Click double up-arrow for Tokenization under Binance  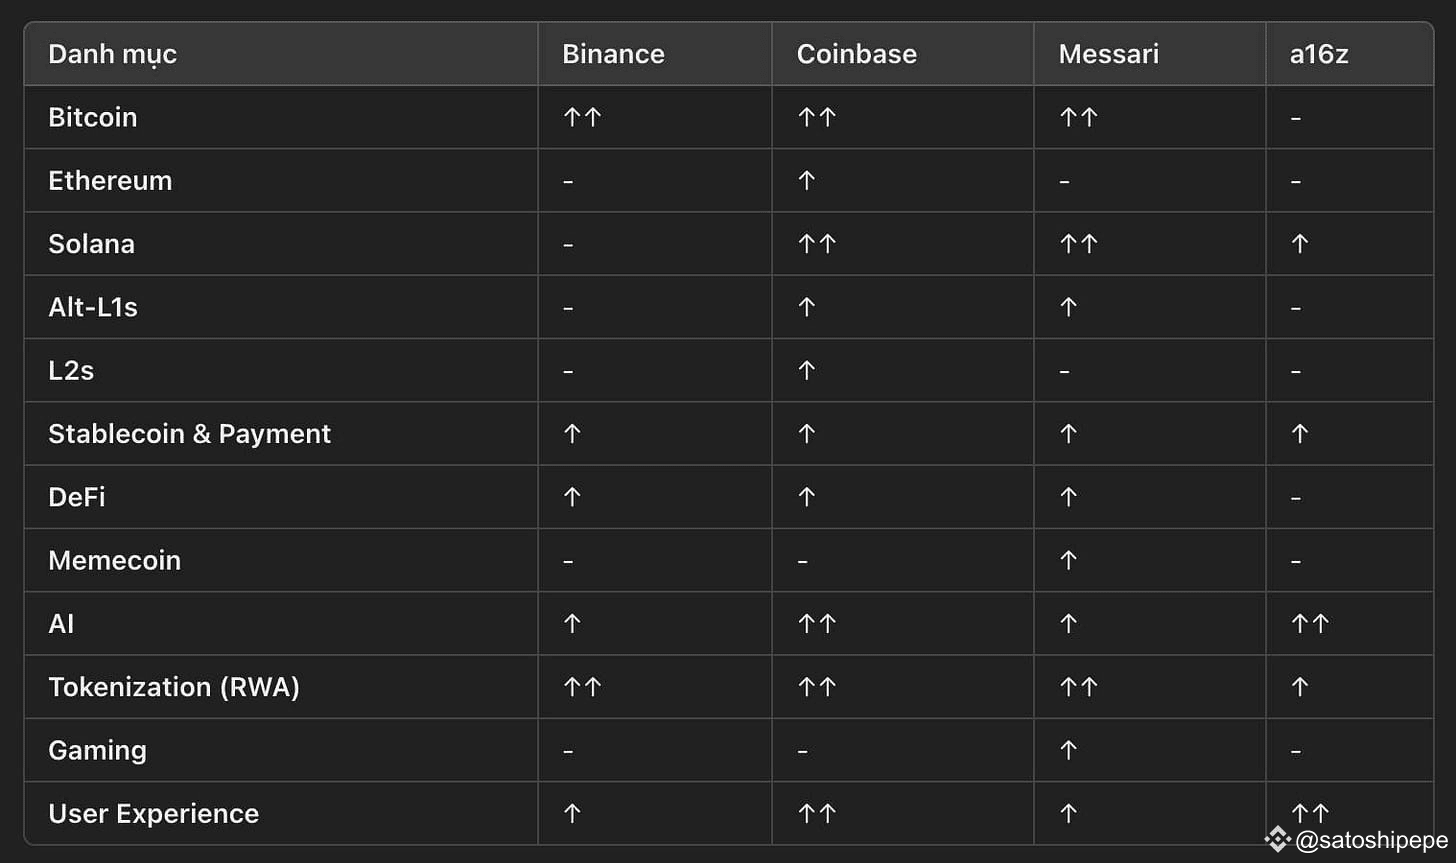coord(582,687)
